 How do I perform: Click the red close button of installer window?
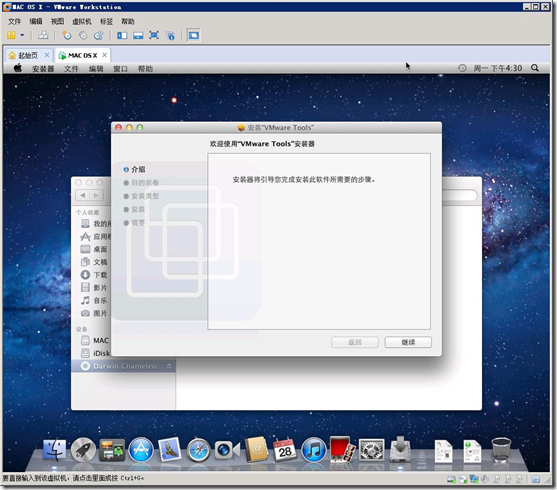(119, 127)
